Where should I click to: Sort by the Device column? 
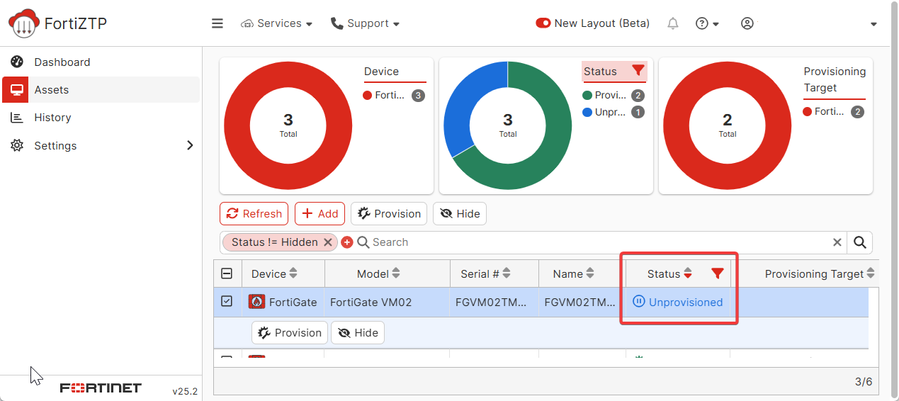point(293,274)
